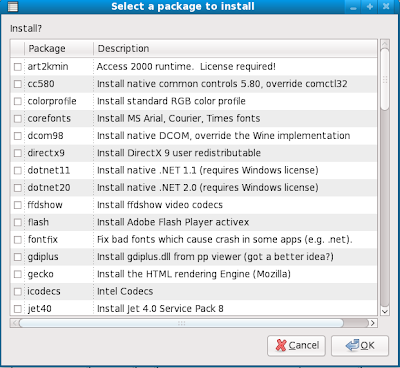Sort by the Package column header
400x368 pixels.
(x=59, y=49)
